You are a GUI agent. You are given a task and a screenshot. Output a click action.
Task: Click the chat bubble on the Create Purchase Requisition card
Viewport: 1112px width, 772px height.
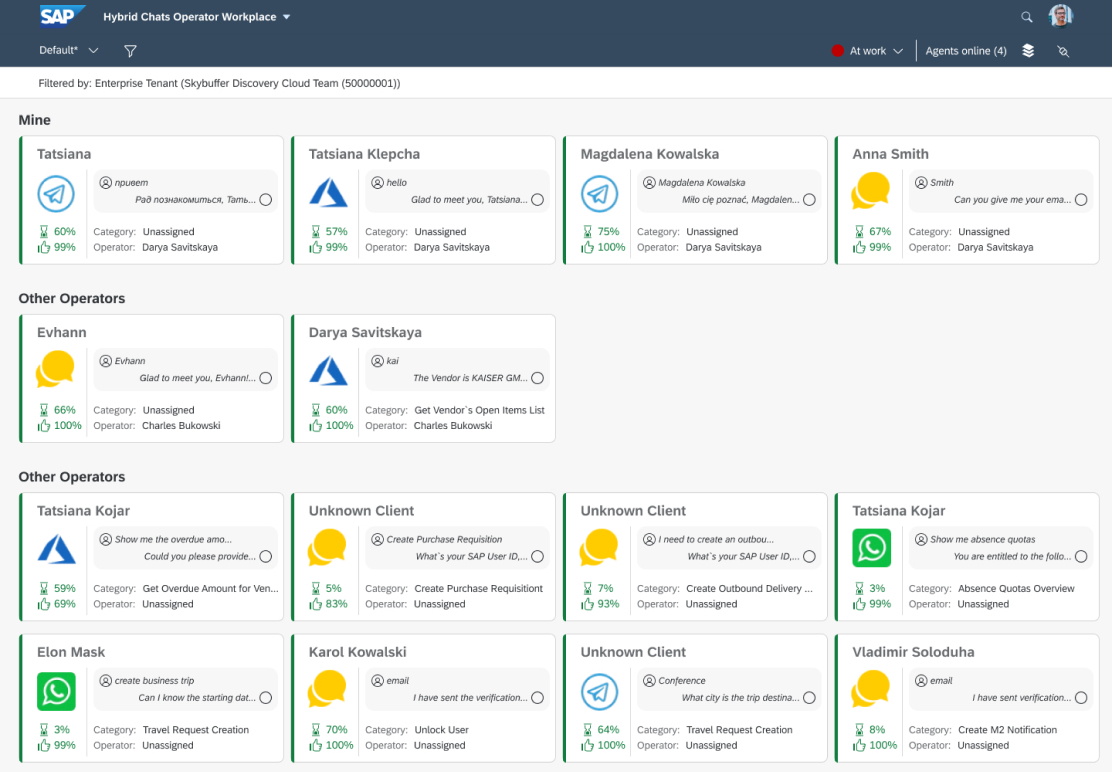[x=327, y=548]
